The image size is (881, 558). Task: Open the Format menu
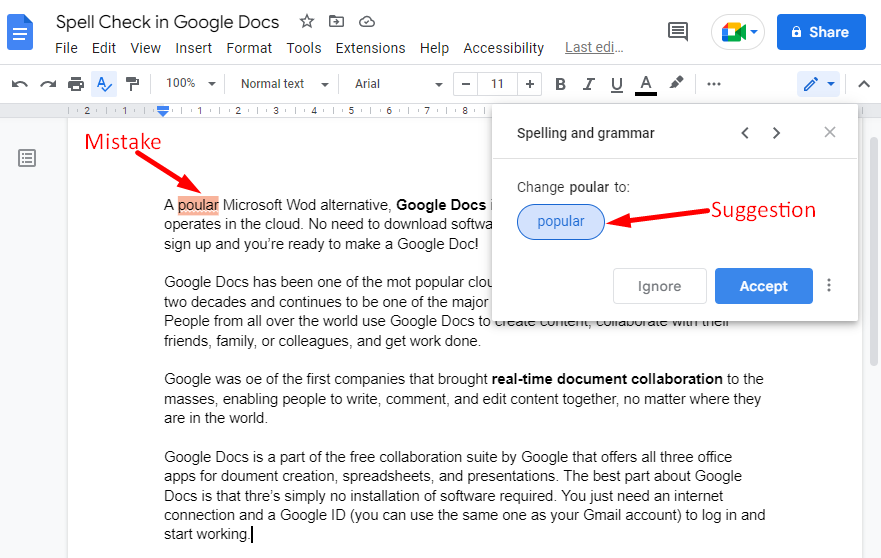pos(249,48)
